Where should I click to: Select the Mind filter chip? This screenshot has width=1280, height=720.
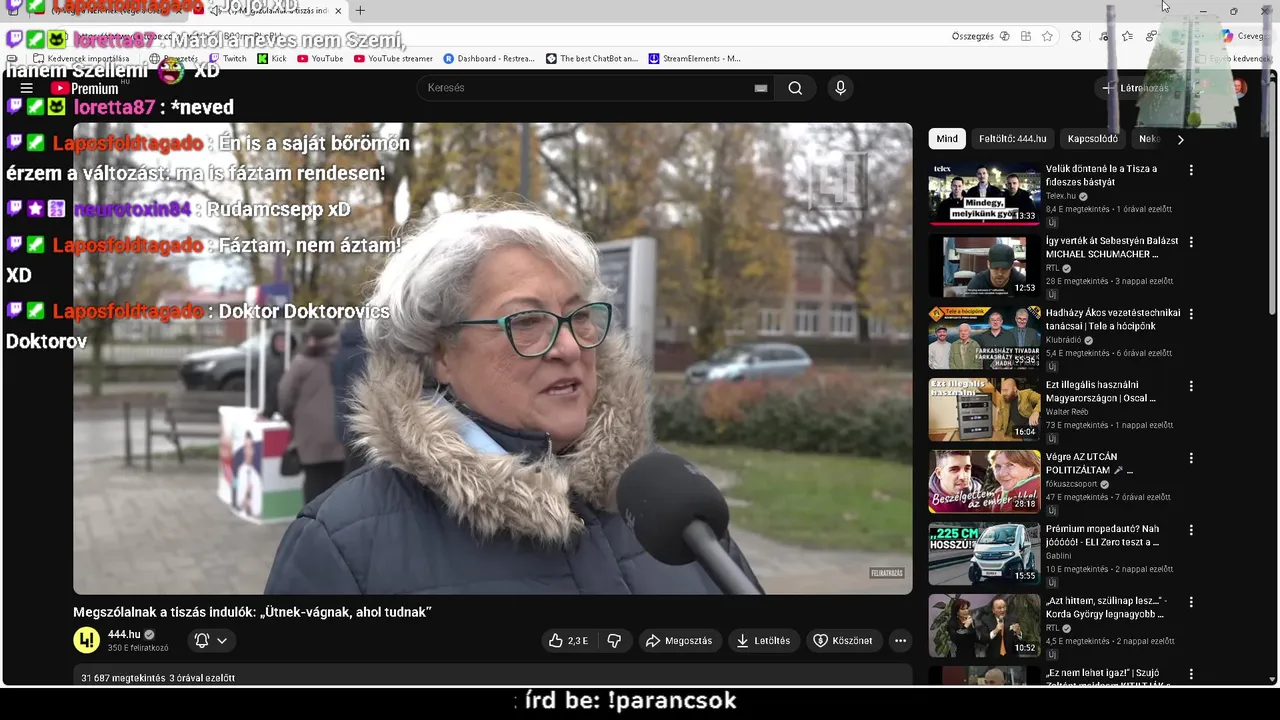point(947,139)
